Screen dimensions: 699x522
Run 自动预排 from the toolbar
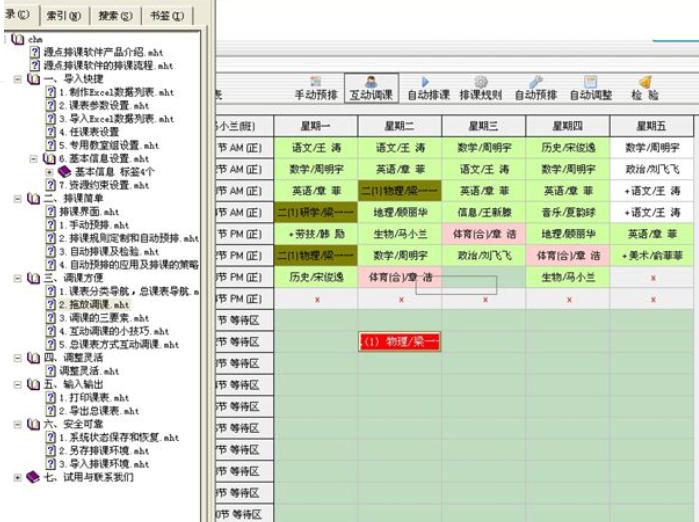point(536,89)
